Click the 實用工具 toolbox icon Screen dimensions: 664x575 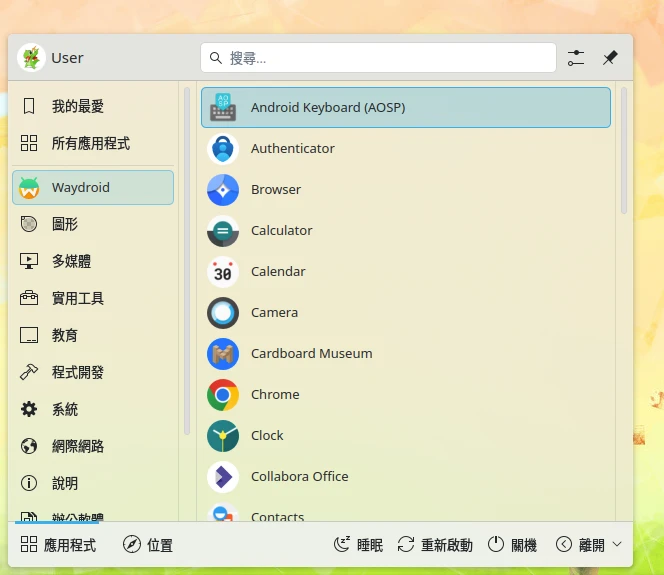(x=29, y=298)
